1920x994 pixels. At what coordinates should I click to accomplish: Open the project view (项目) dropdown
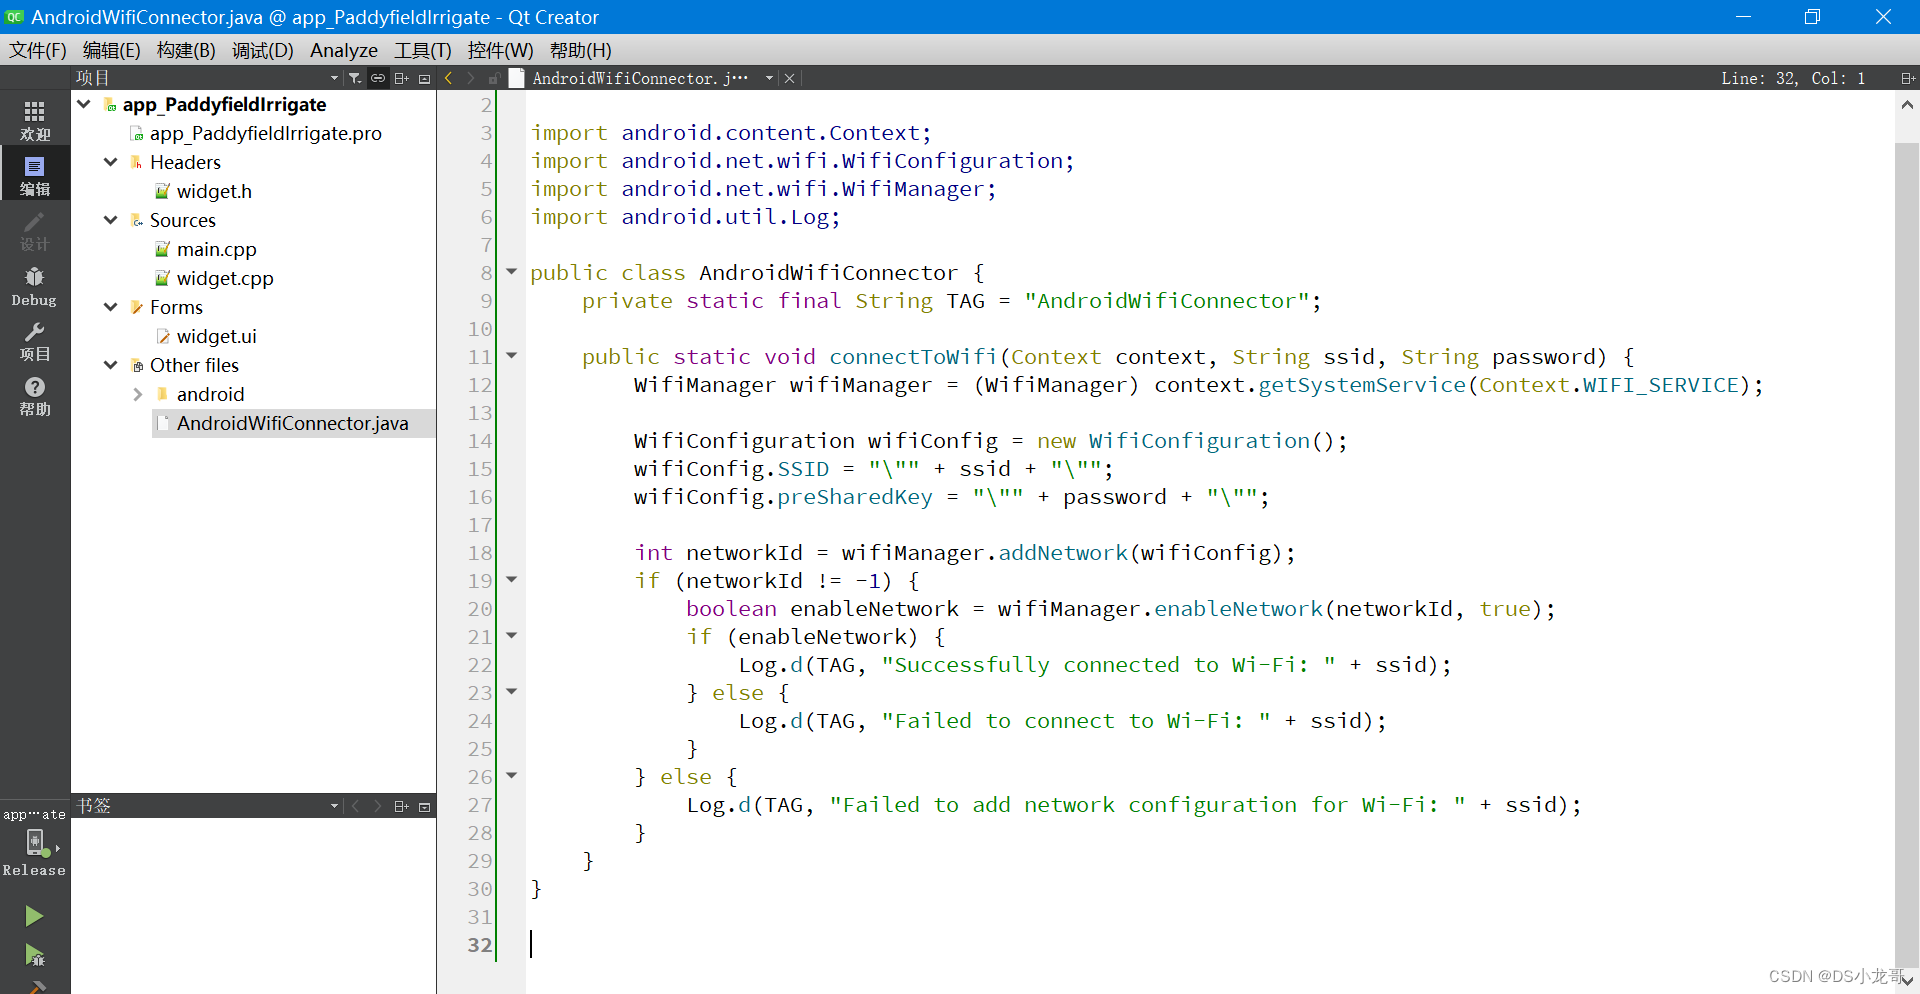pos(334,78)
